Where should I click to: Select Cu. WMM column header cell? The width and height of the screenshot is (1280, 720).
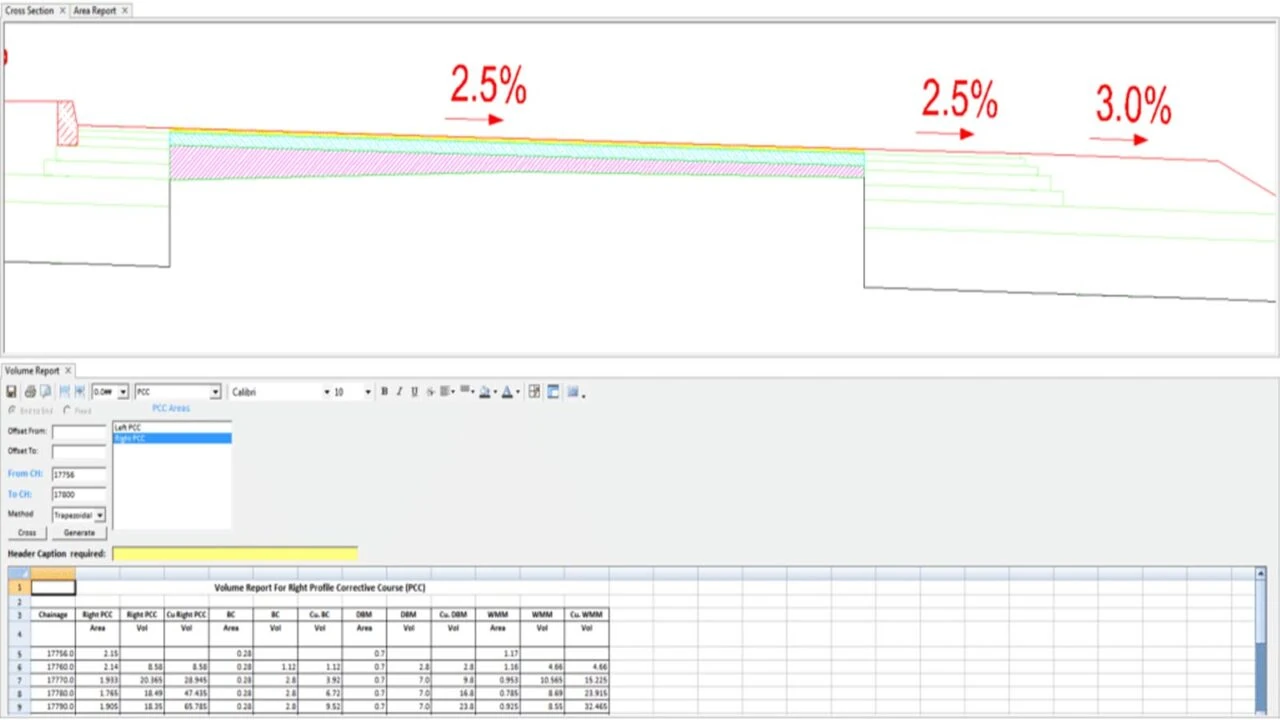(x=586, y=614)
